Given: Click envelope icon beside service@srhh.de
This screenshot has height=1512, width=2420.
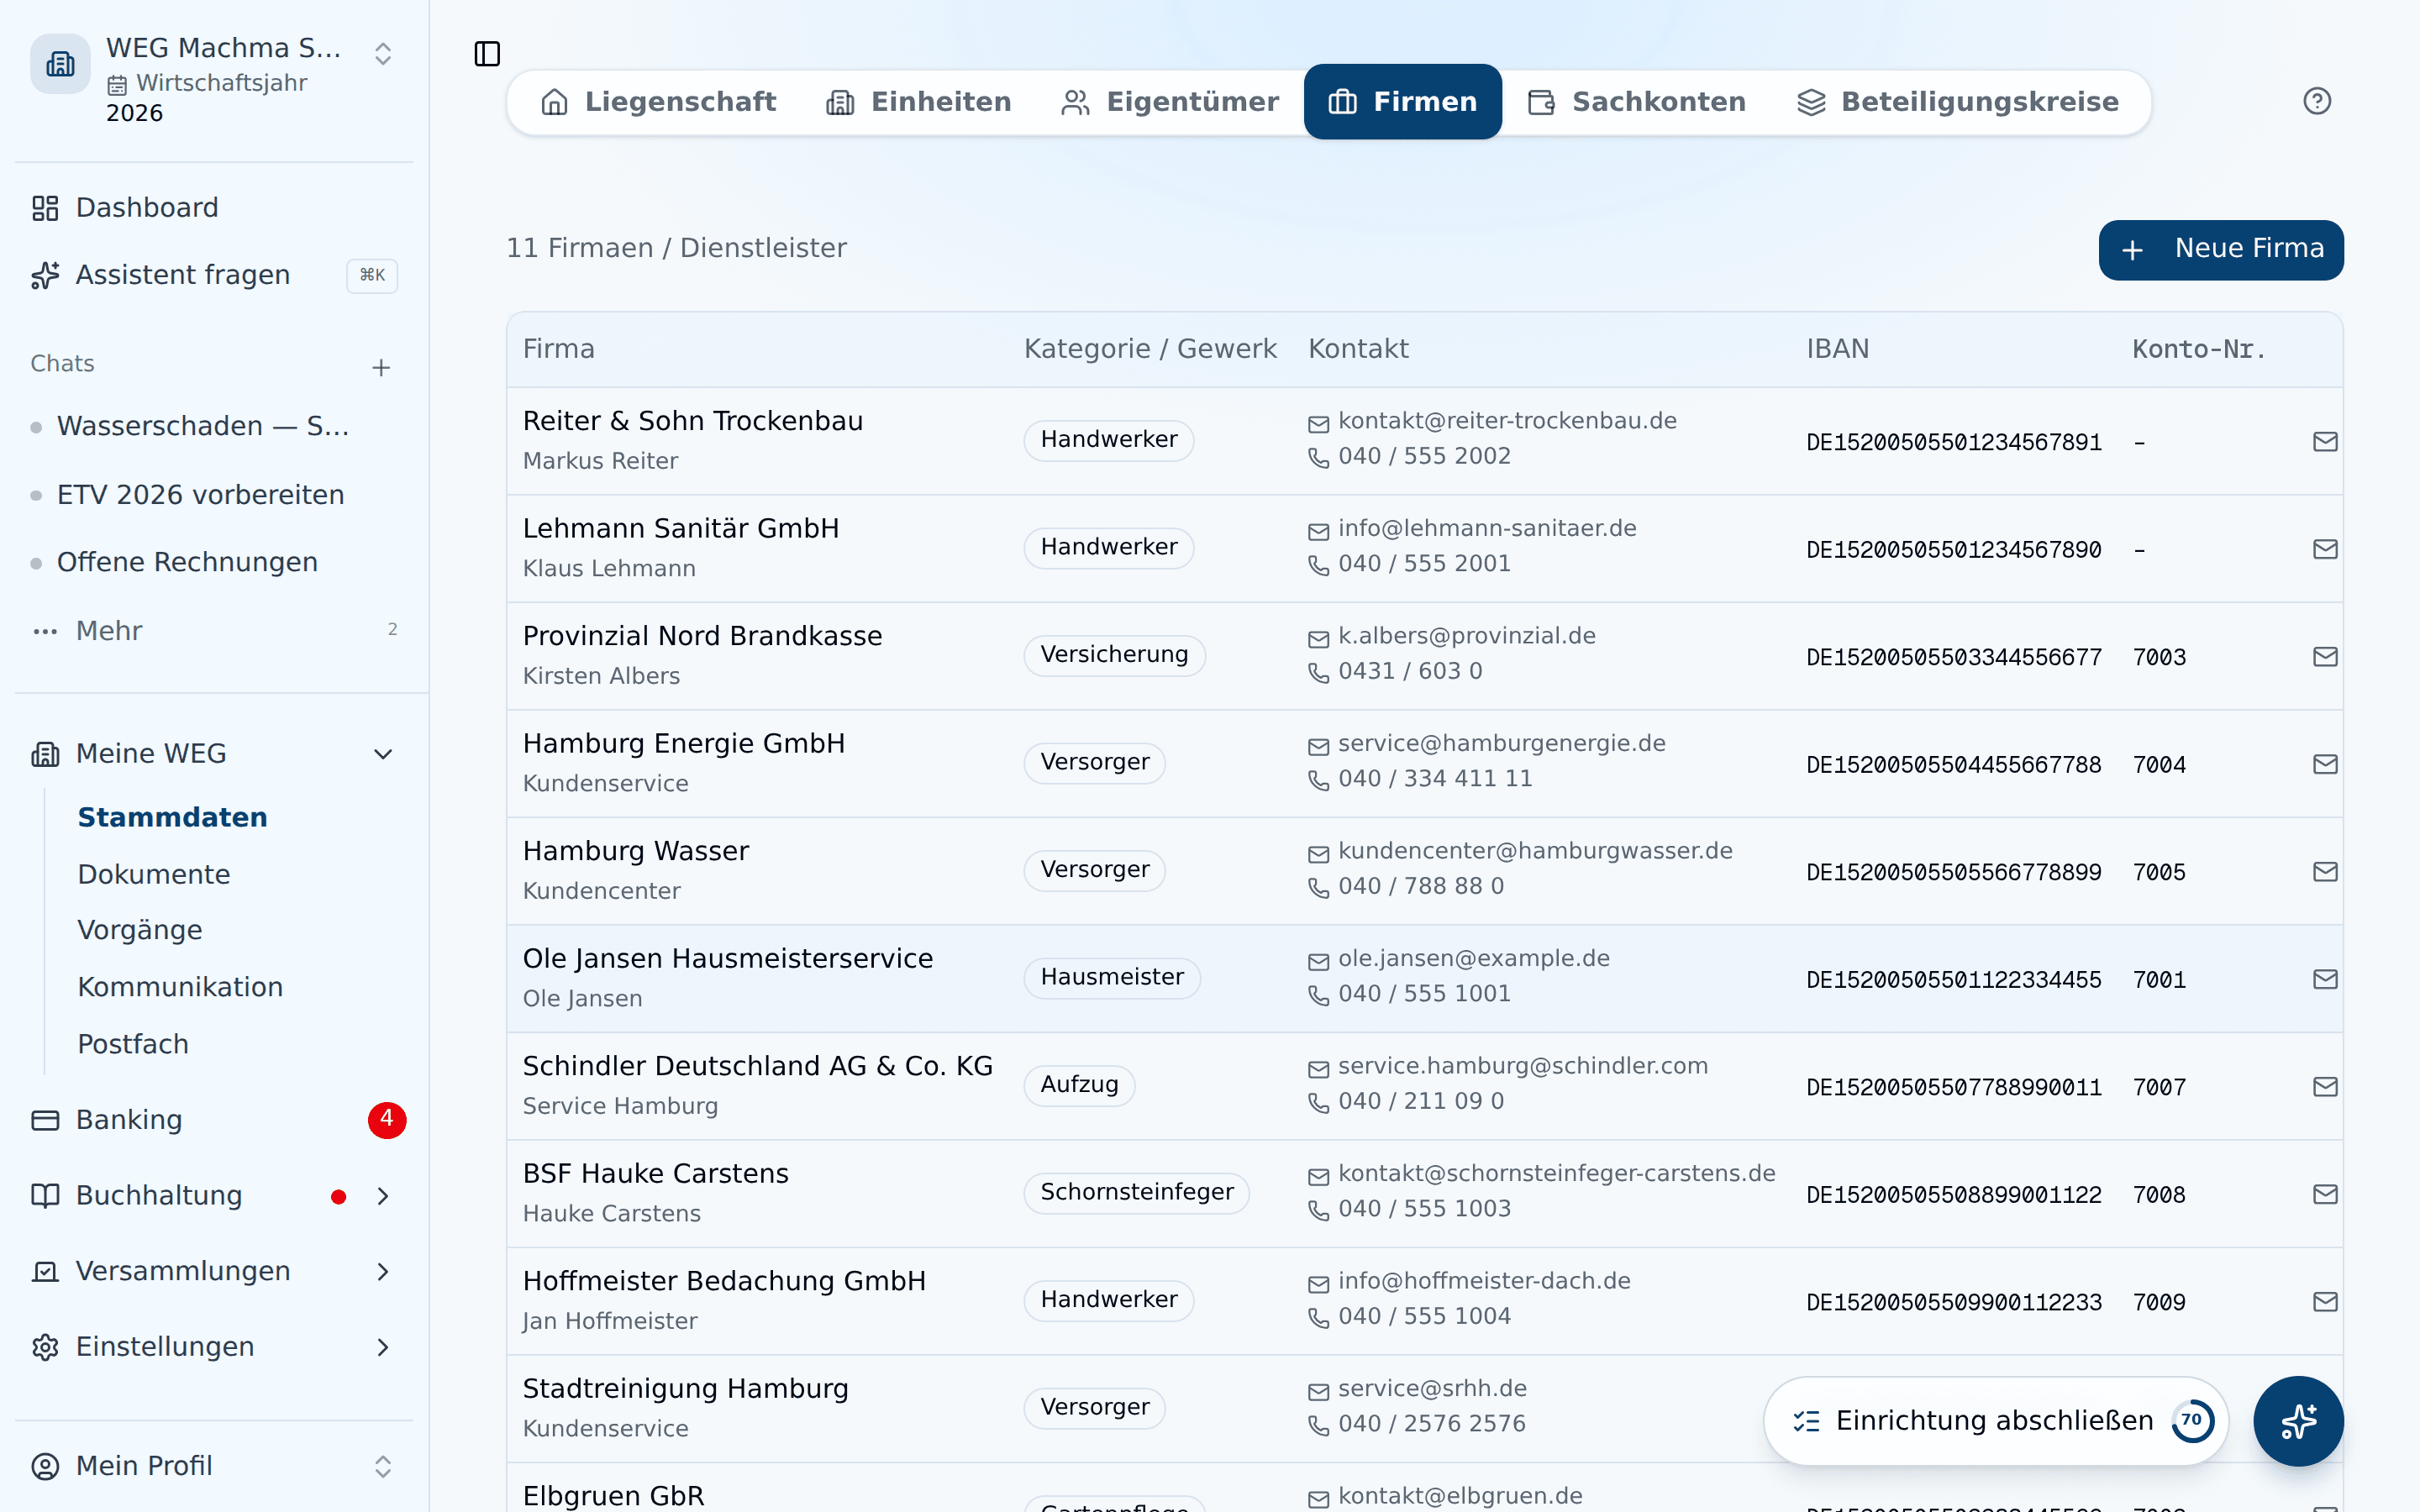Looking at the screenshot, I should tap(1319, 1391).
